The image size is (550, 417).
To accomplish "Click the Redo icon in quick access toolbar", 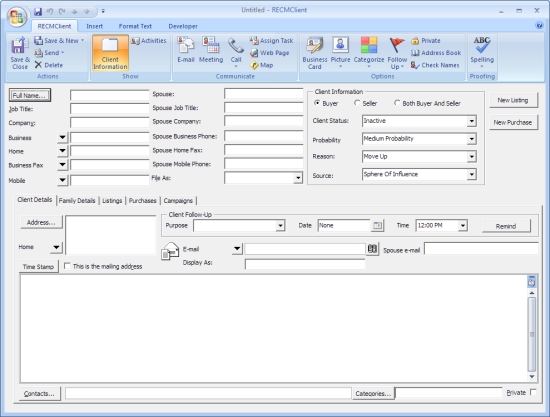I will (x=62, y=11).
